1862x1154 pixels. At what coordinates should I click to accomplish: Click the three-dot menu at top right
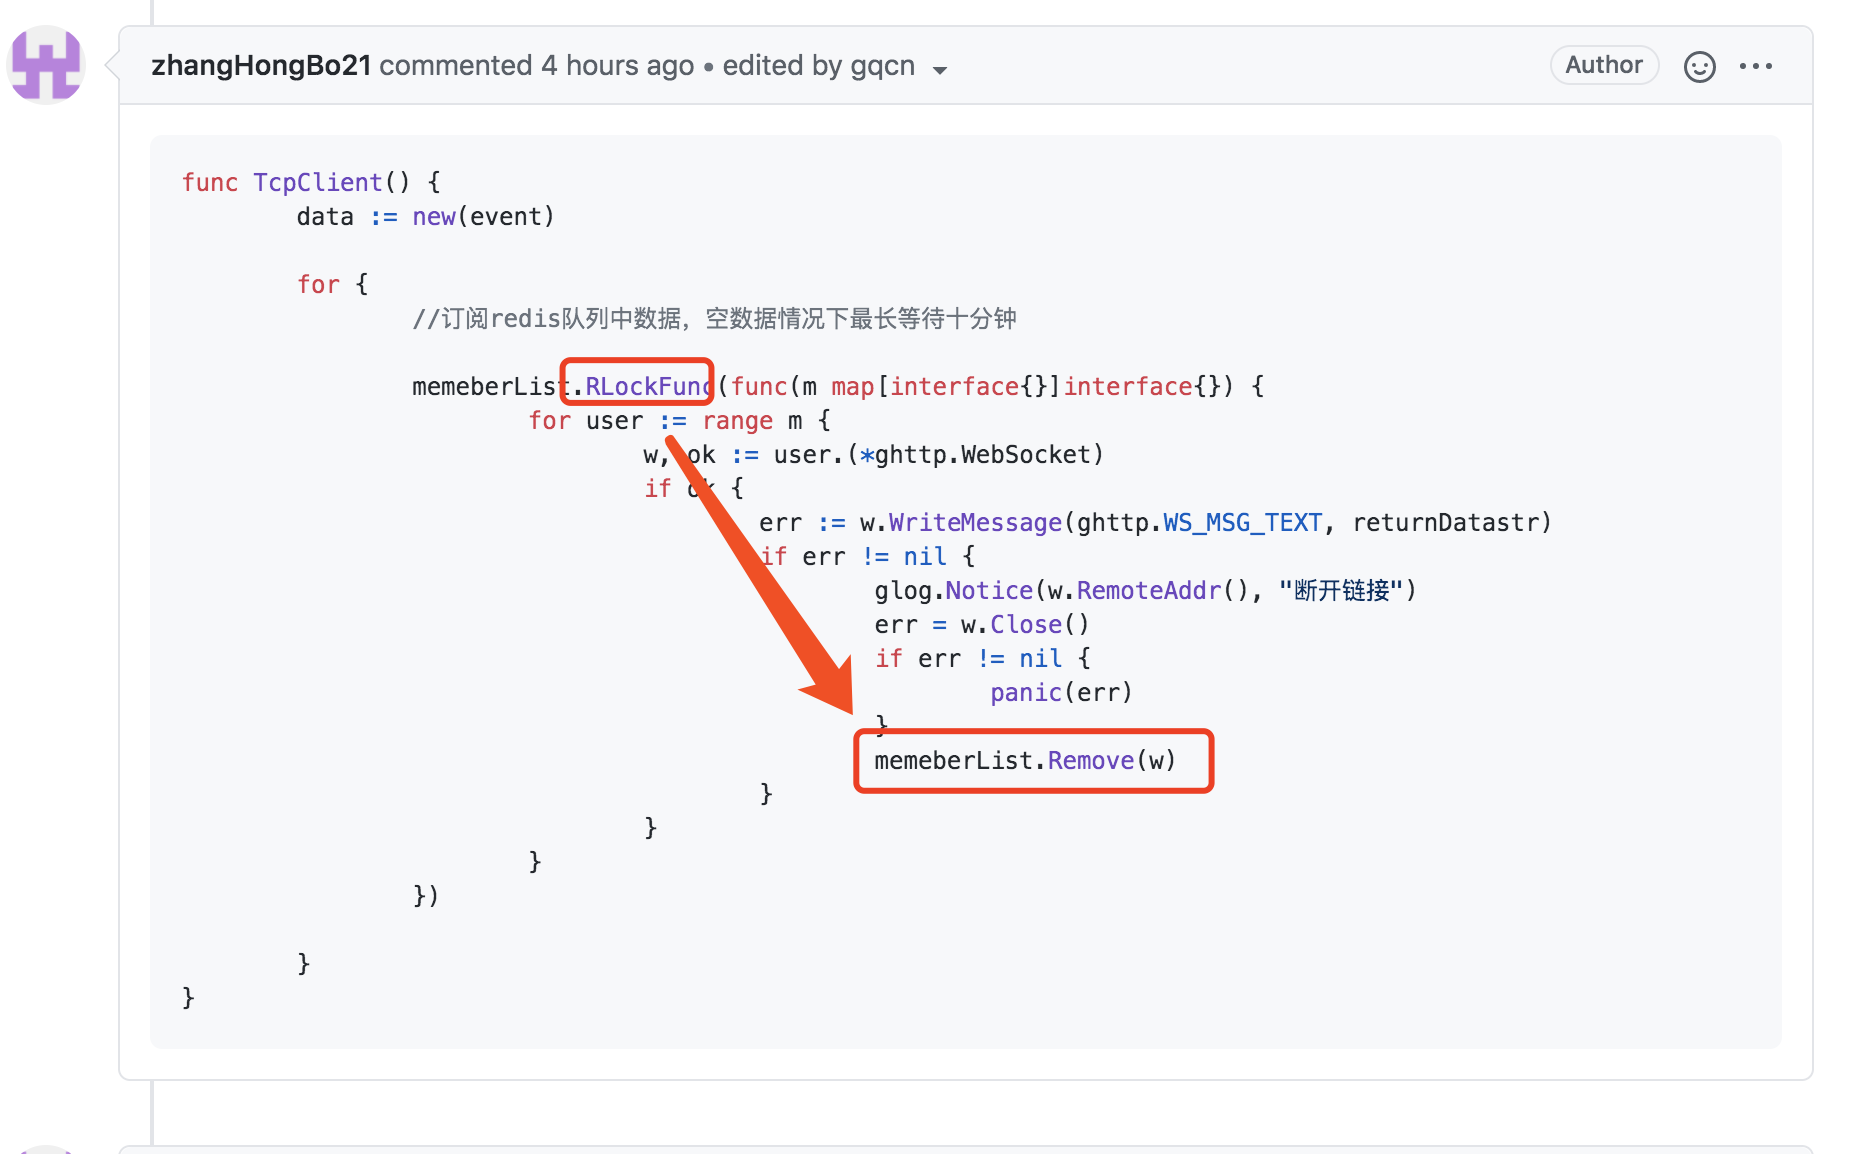click(x=1757, y=66)
